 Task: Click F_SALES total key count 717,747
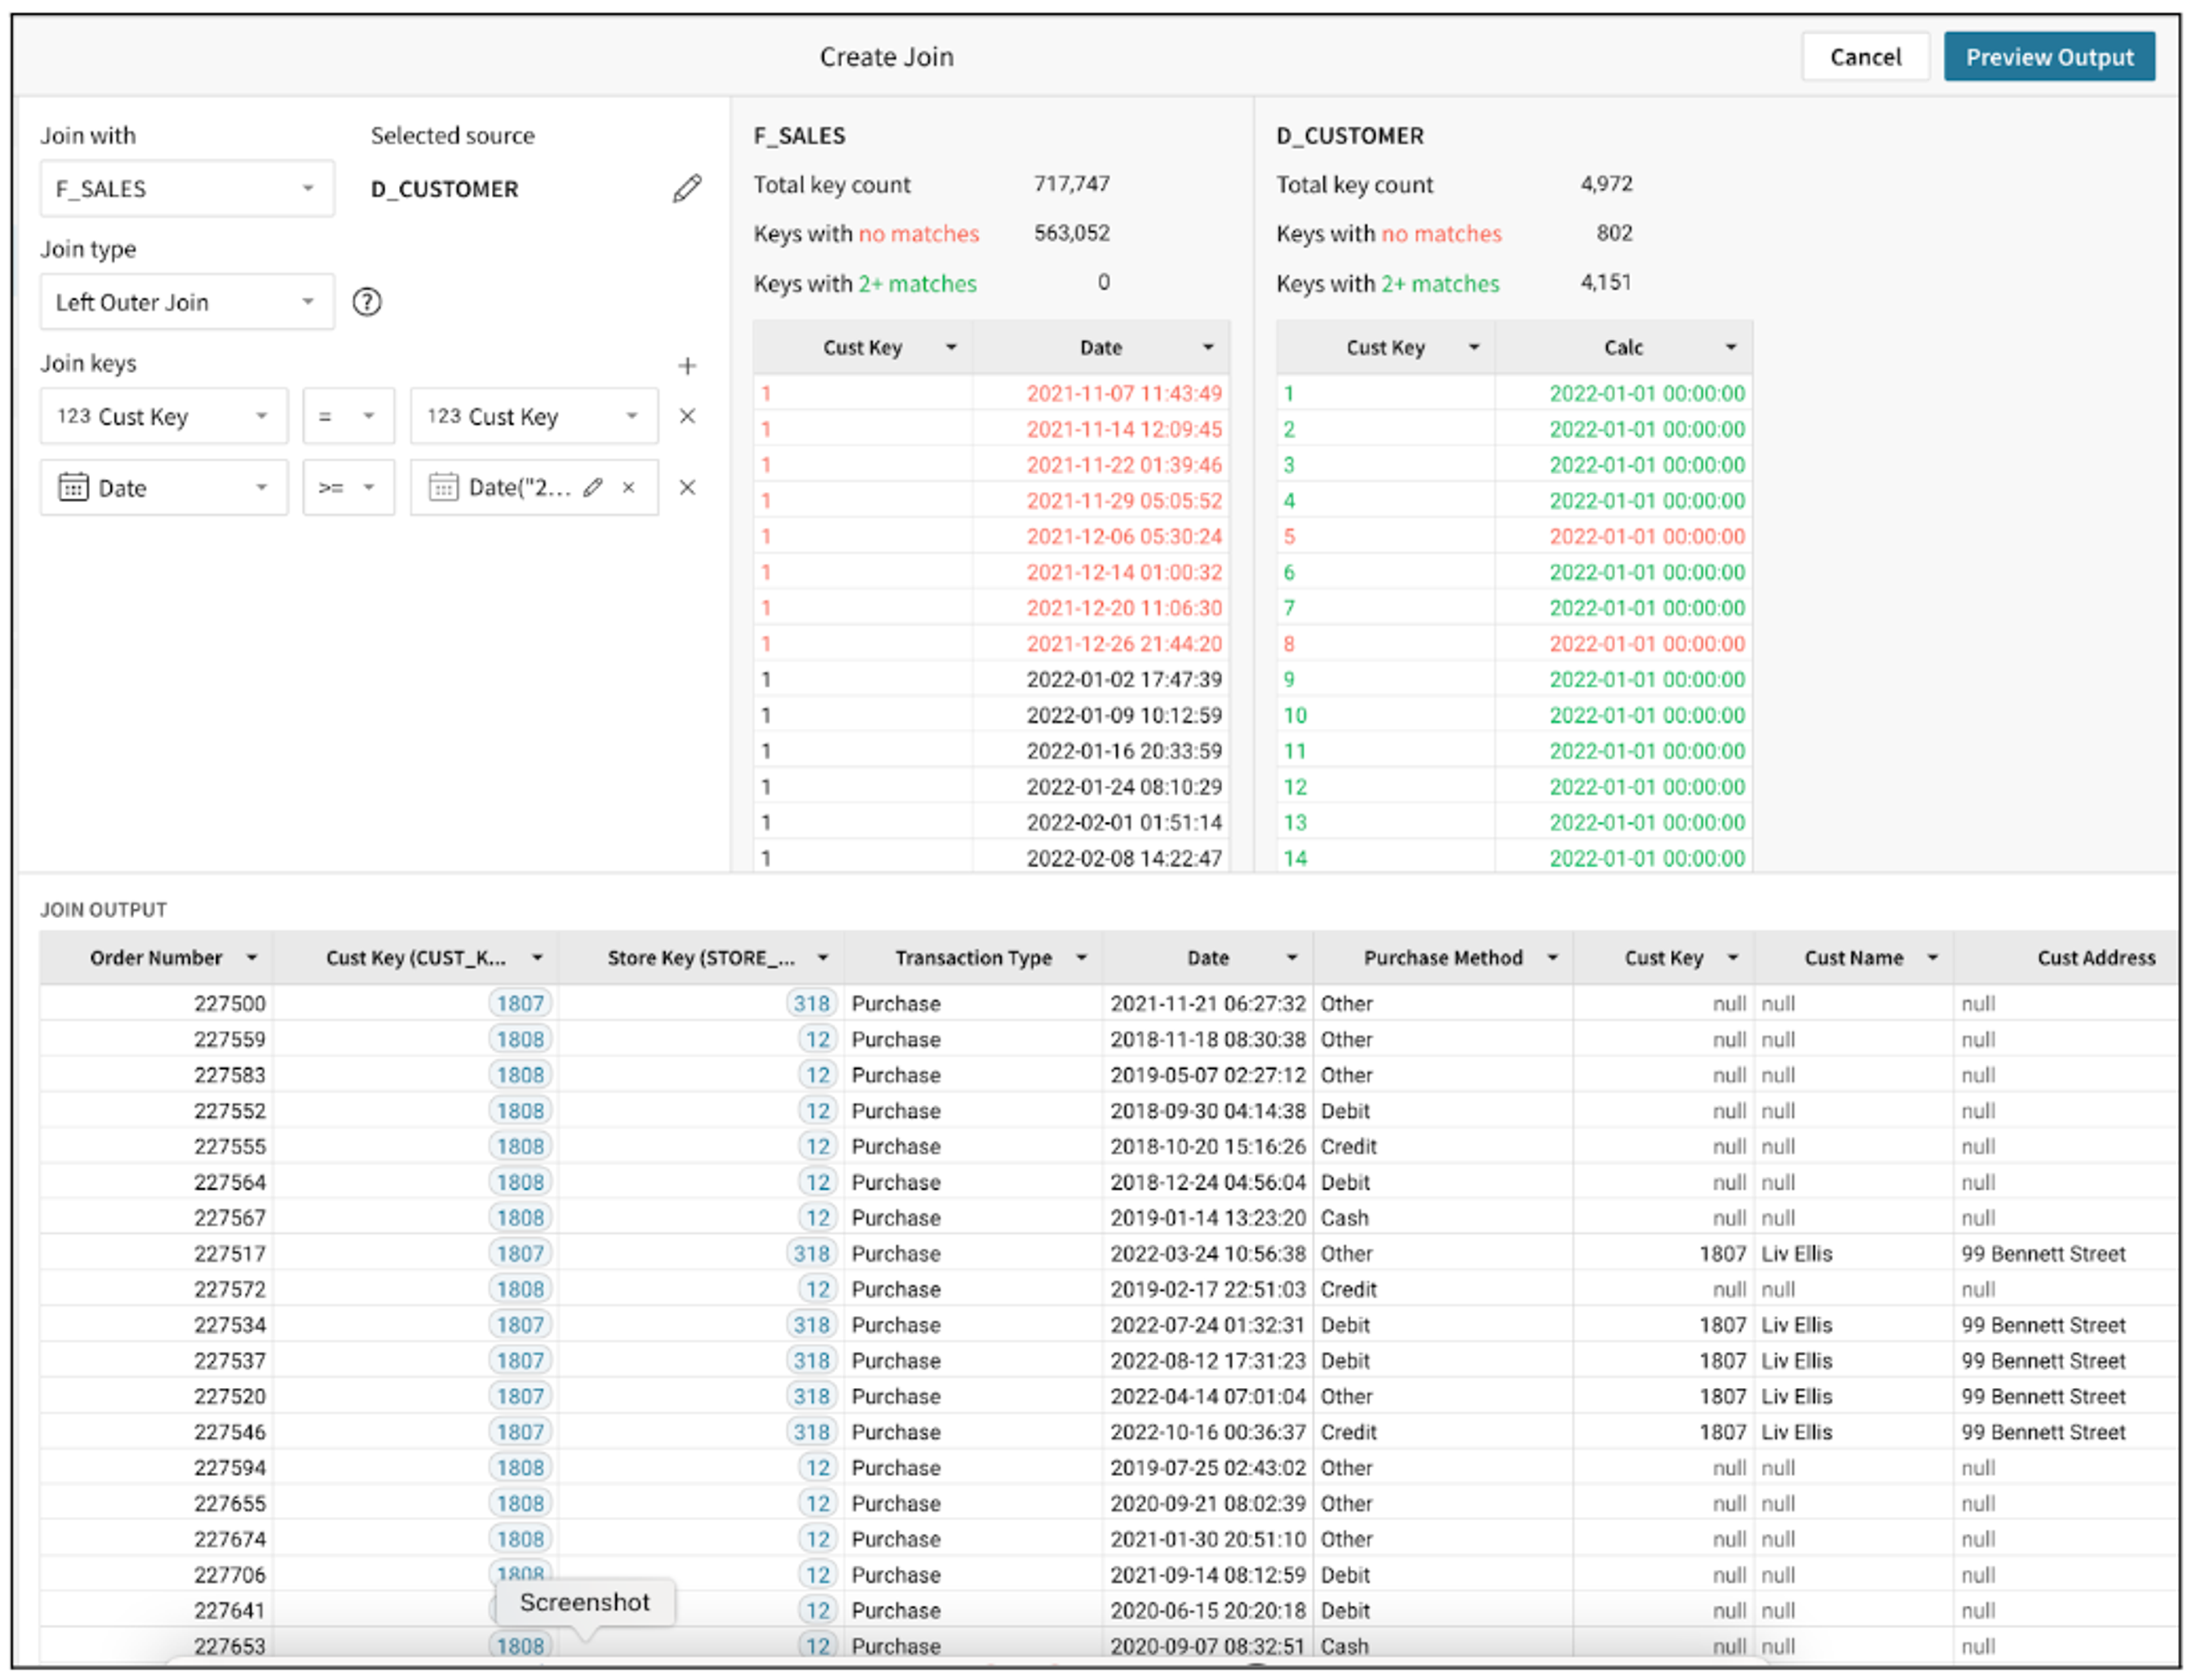click(x=1071, y=184)
